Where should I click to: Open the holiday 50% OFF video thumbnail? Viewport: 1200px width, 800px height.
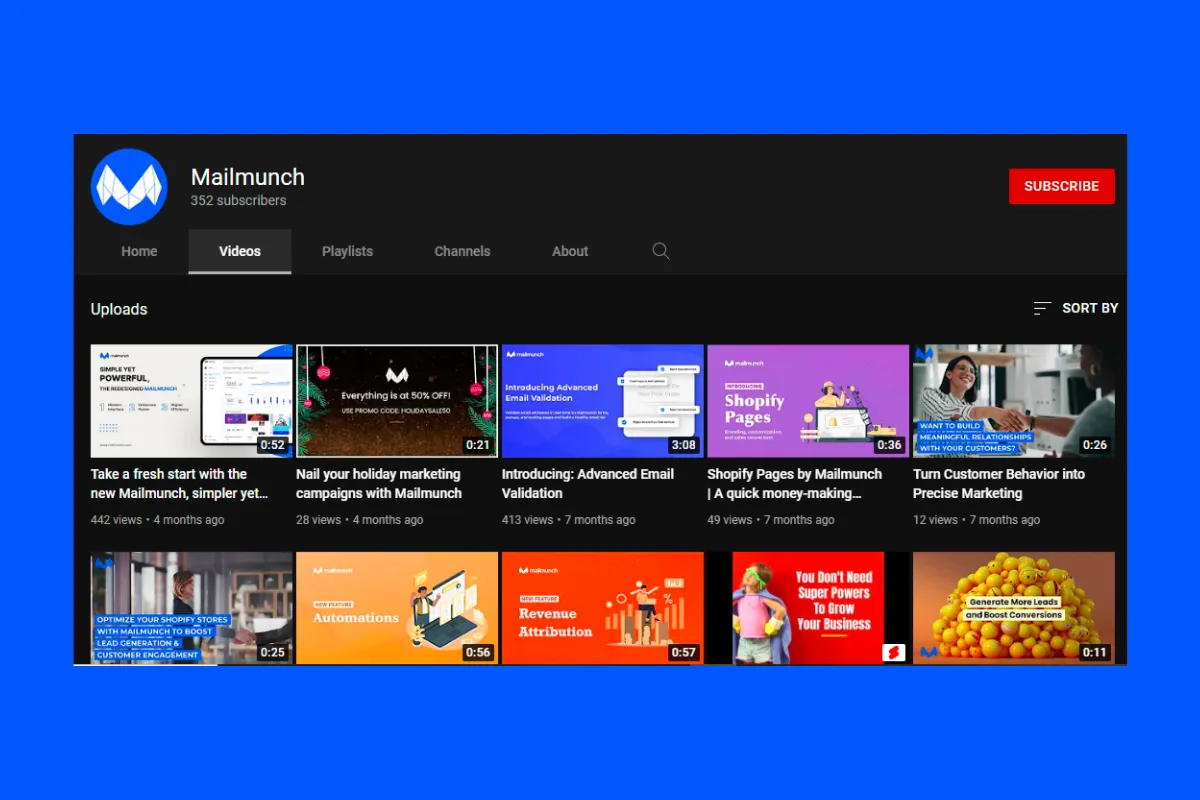(397, 401)
